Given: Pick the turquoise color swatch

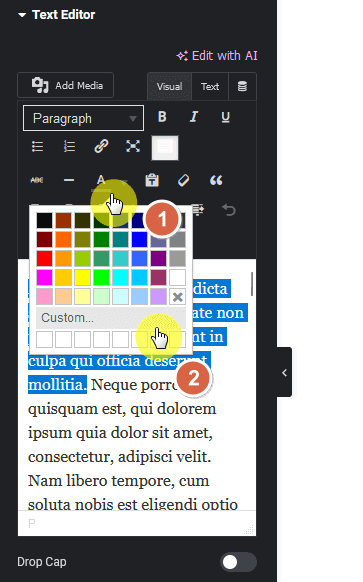Looking at the screenshot, I should pos(120,258).
